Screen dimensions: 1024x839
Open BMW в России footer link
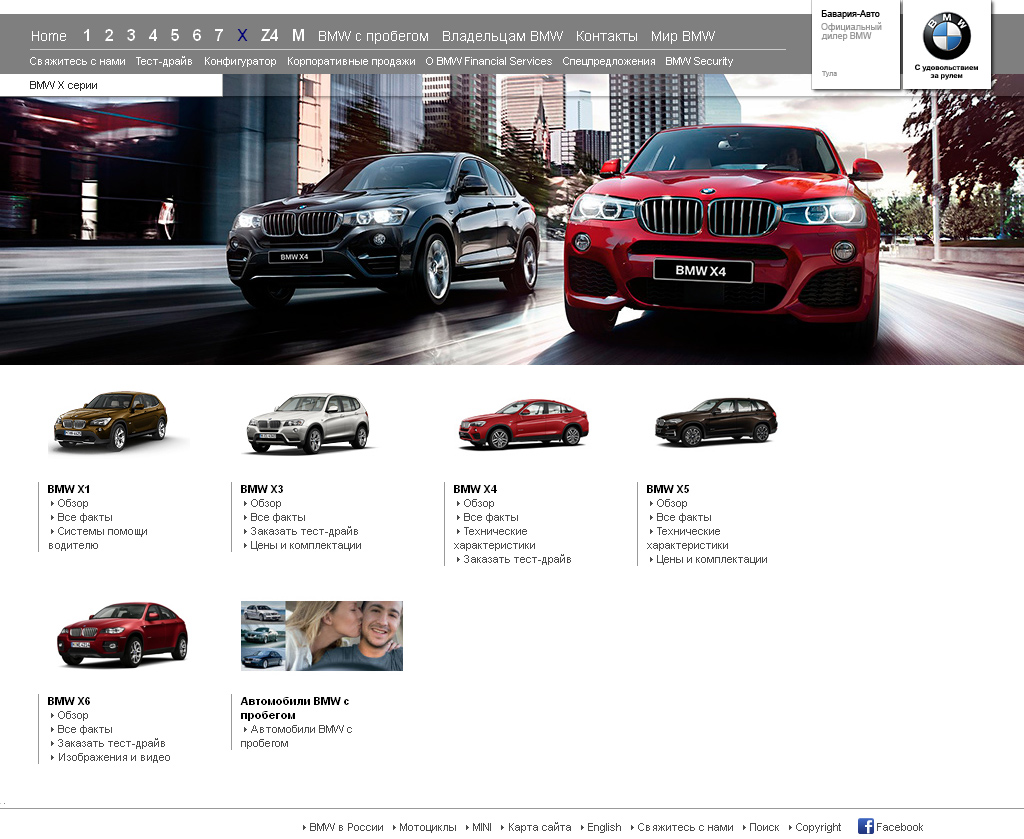coord(346,827)
